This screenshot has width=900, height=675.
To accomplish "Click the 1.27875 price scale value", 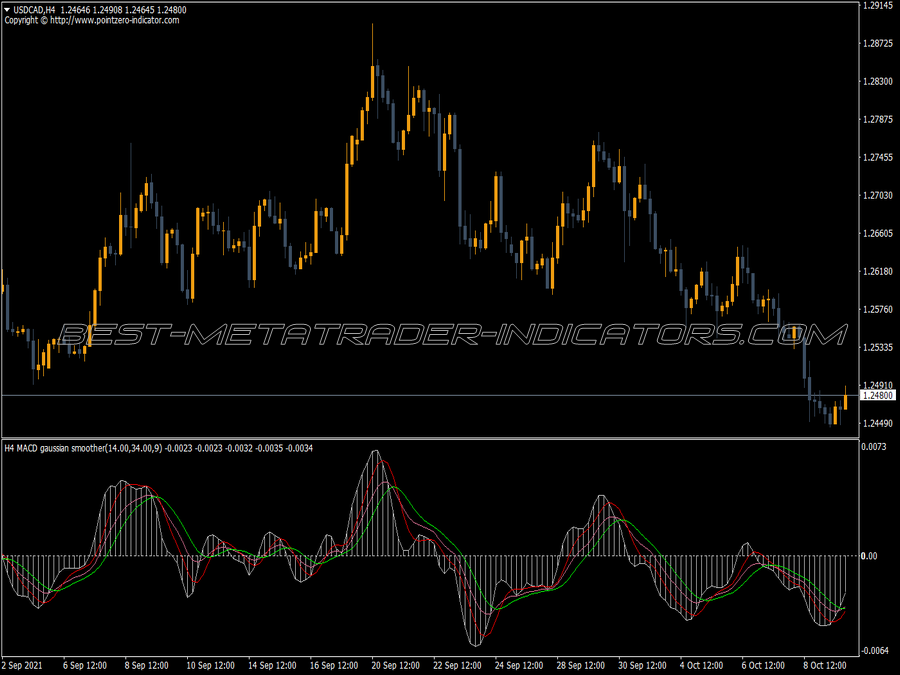I will (x=878, y=119).
